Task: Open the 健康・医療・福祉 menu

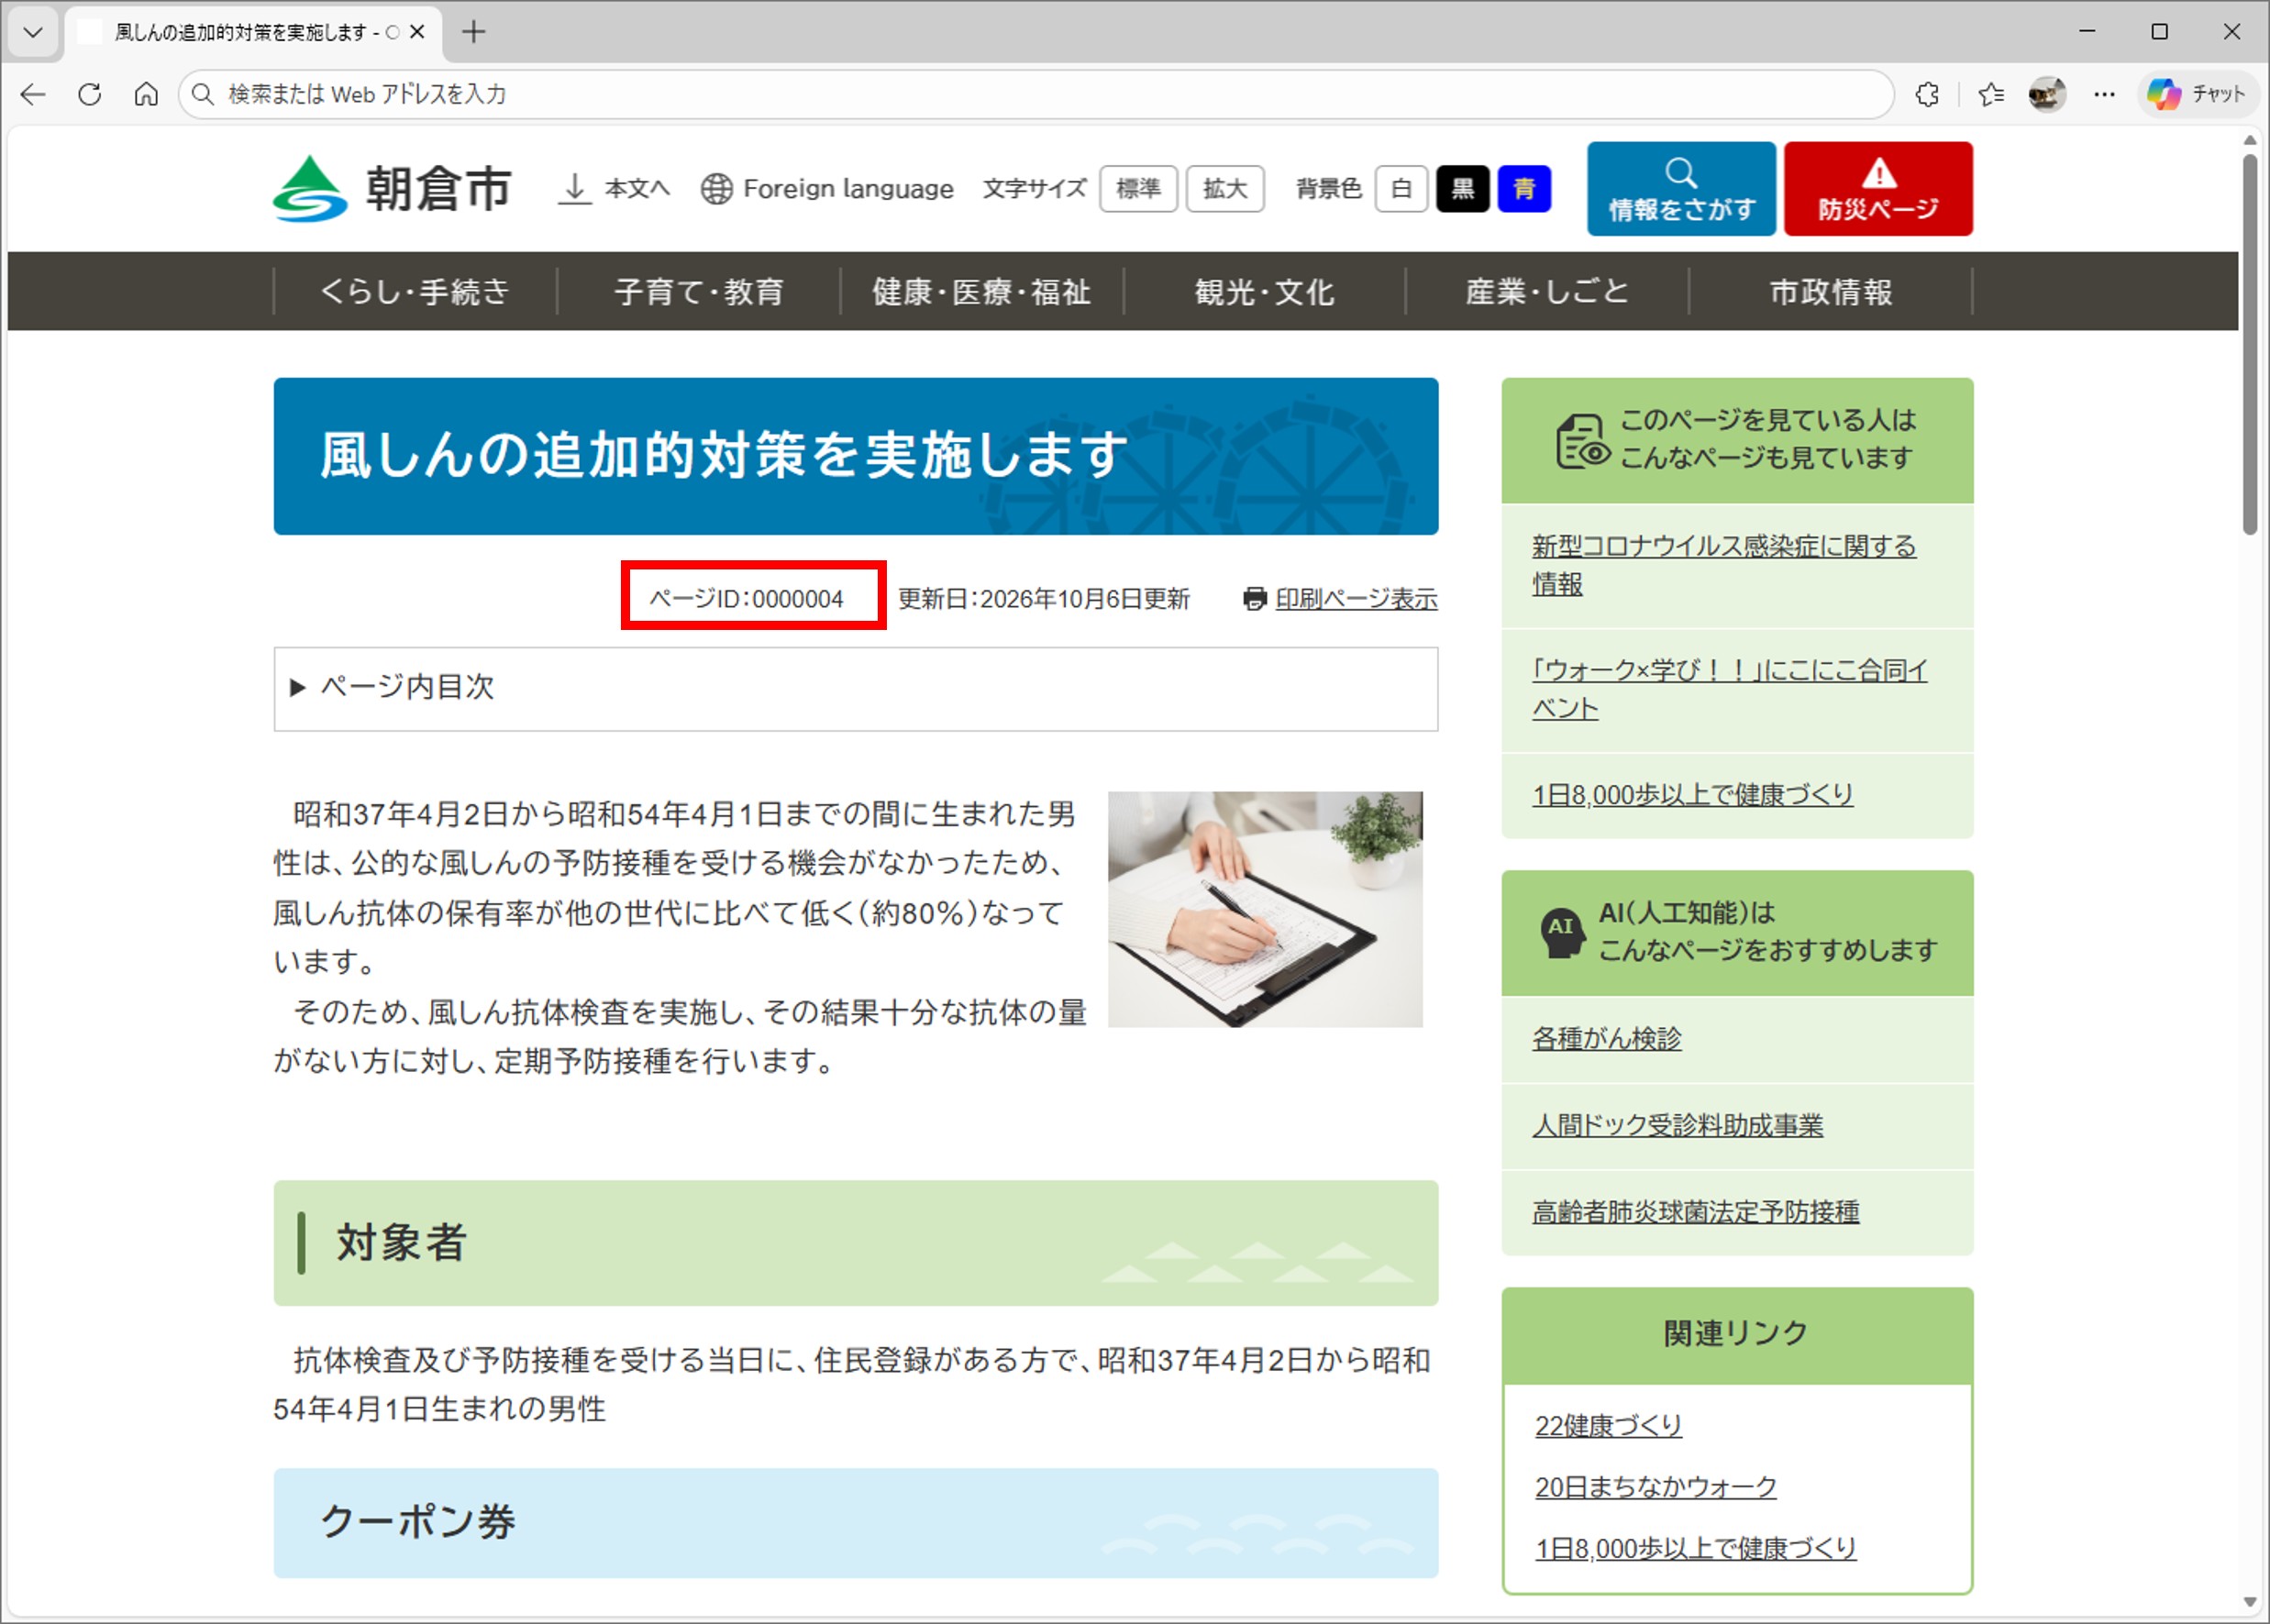Action: tap(980, 292)
